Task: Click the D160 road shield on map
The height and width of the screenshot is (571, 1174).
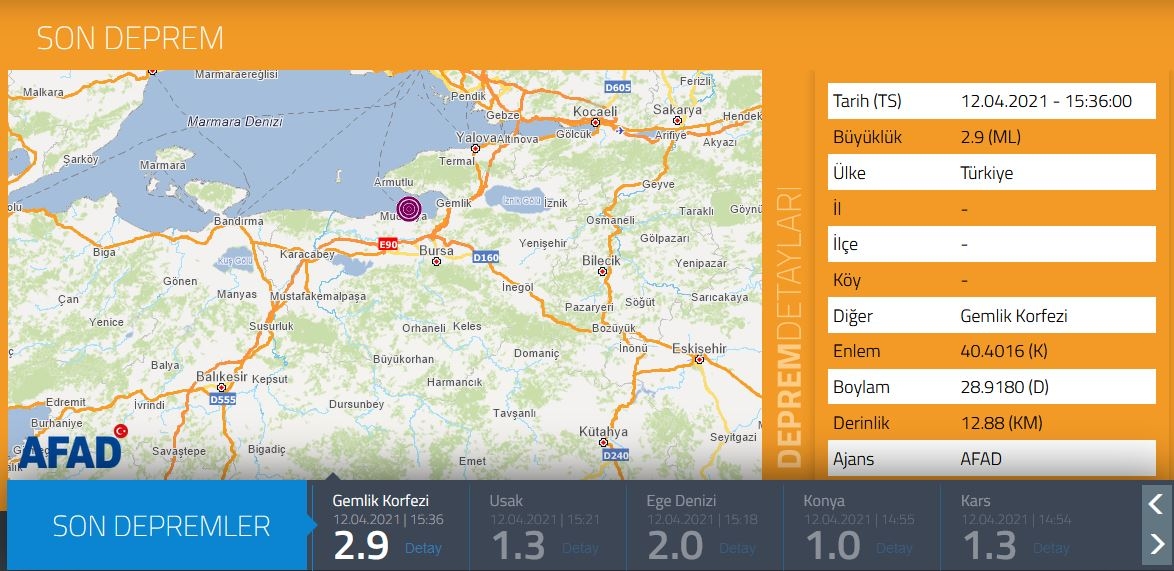Action: [485, 257]
